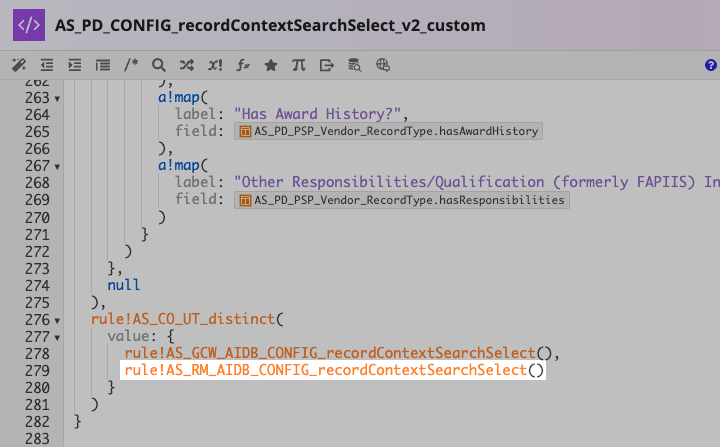Click the magic wand format icon
The image size is (720, 447).
19,65
